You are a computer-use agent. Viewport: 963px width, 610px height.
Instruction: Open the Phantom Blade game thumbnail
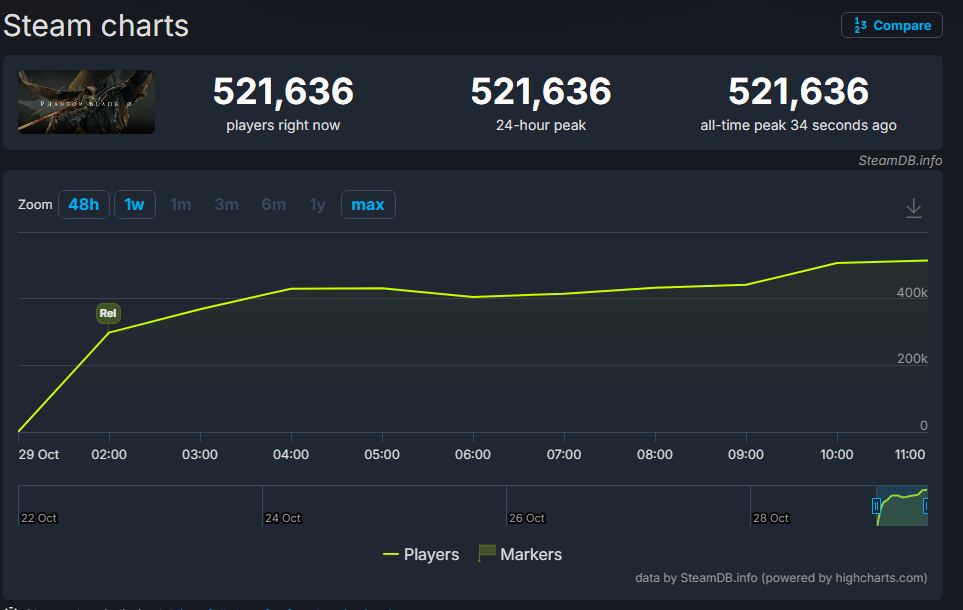(x=86, y=102)
